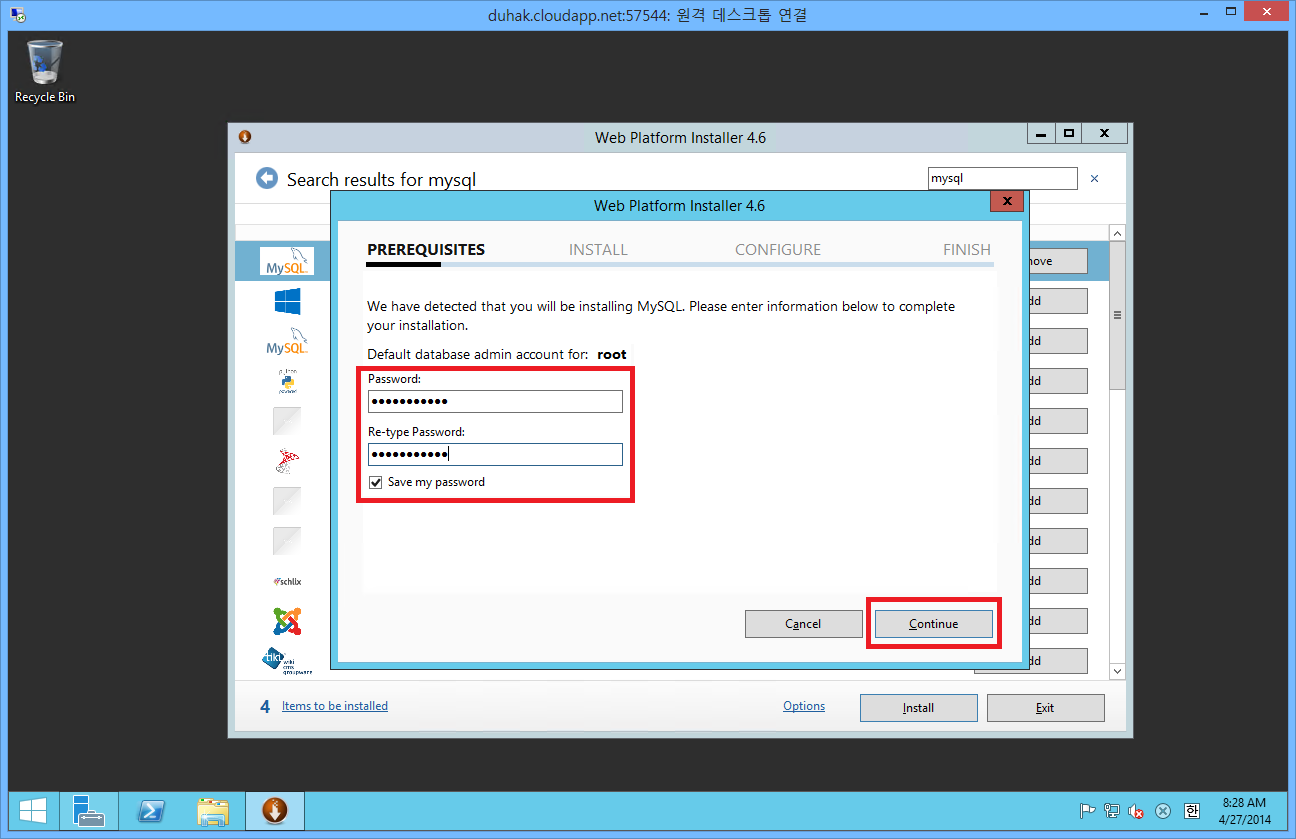Click the Exit button
The width and height of the screenshot is (1296, 839).
(x=1045, y=708)
